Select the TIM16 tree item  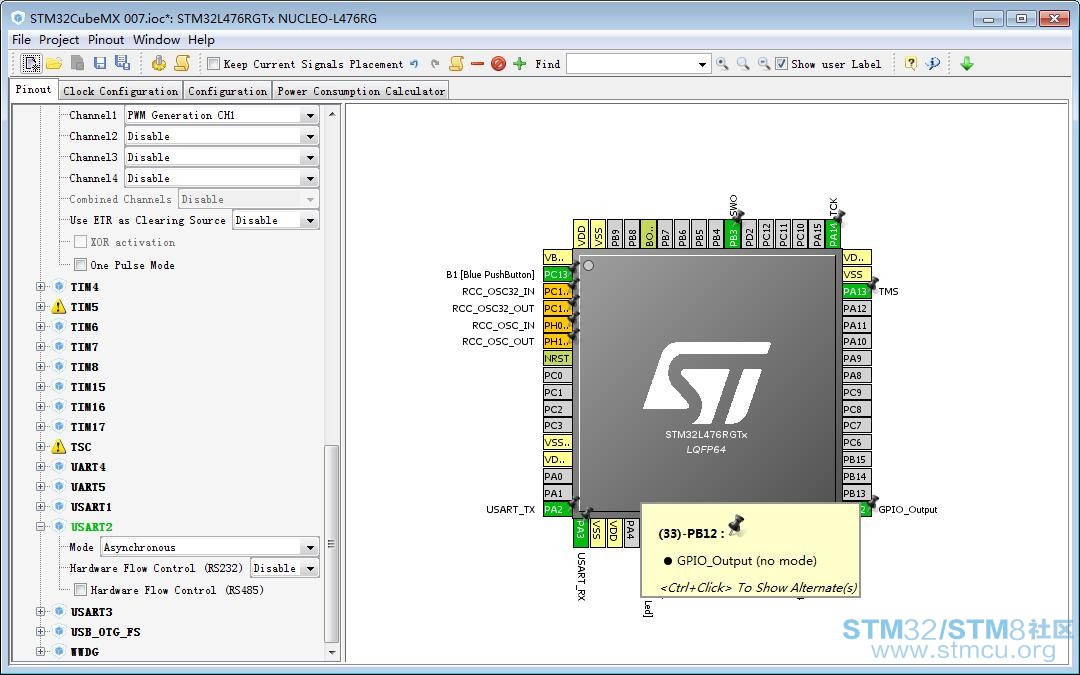87,406
